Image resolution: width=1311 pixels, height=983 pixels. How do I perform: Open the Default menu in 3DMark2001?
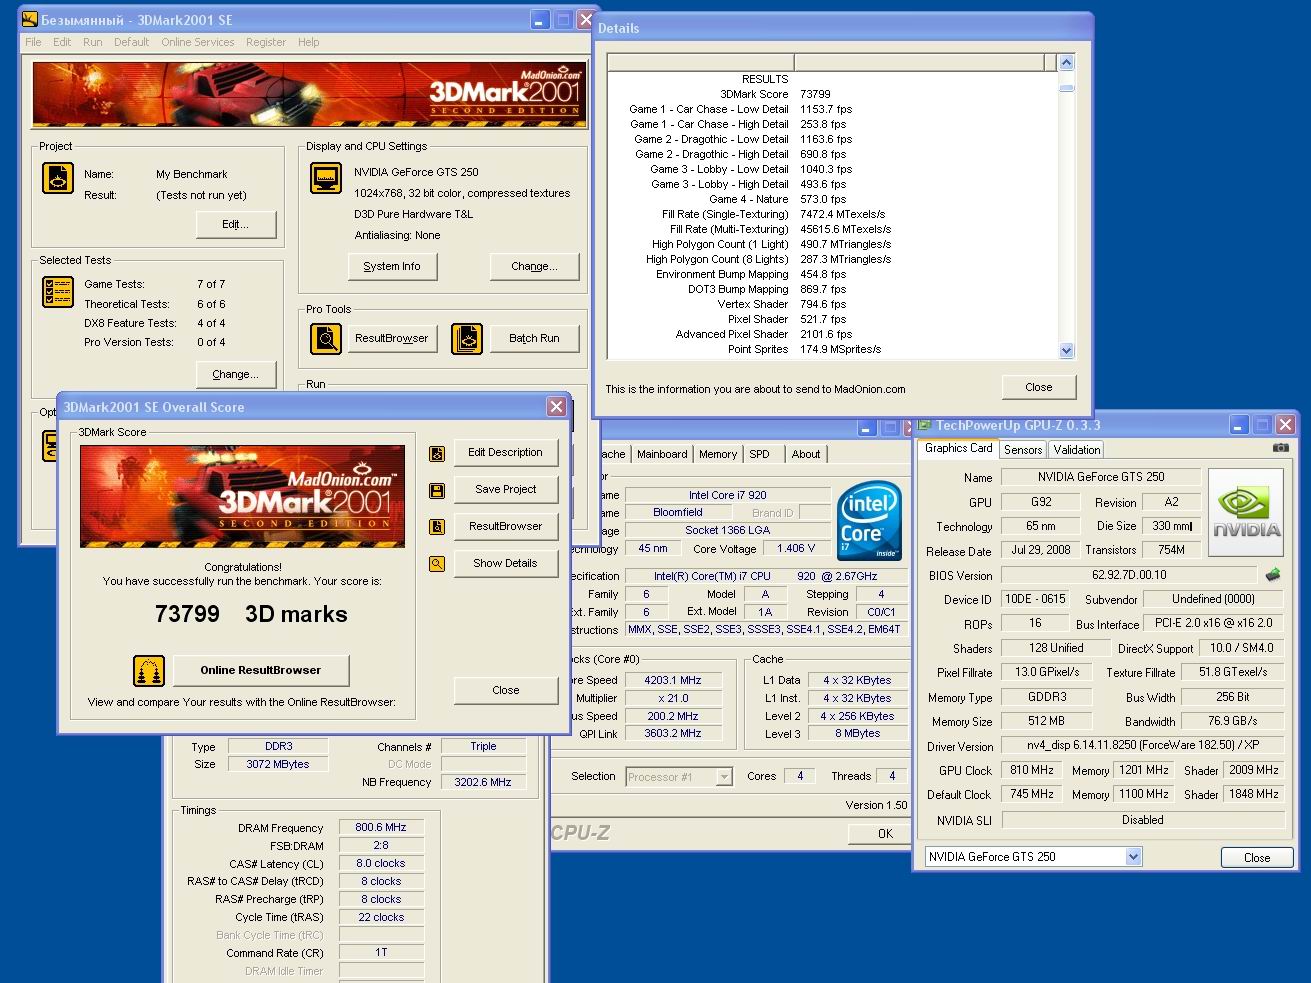pyautogui.click(x=131, y=42)
